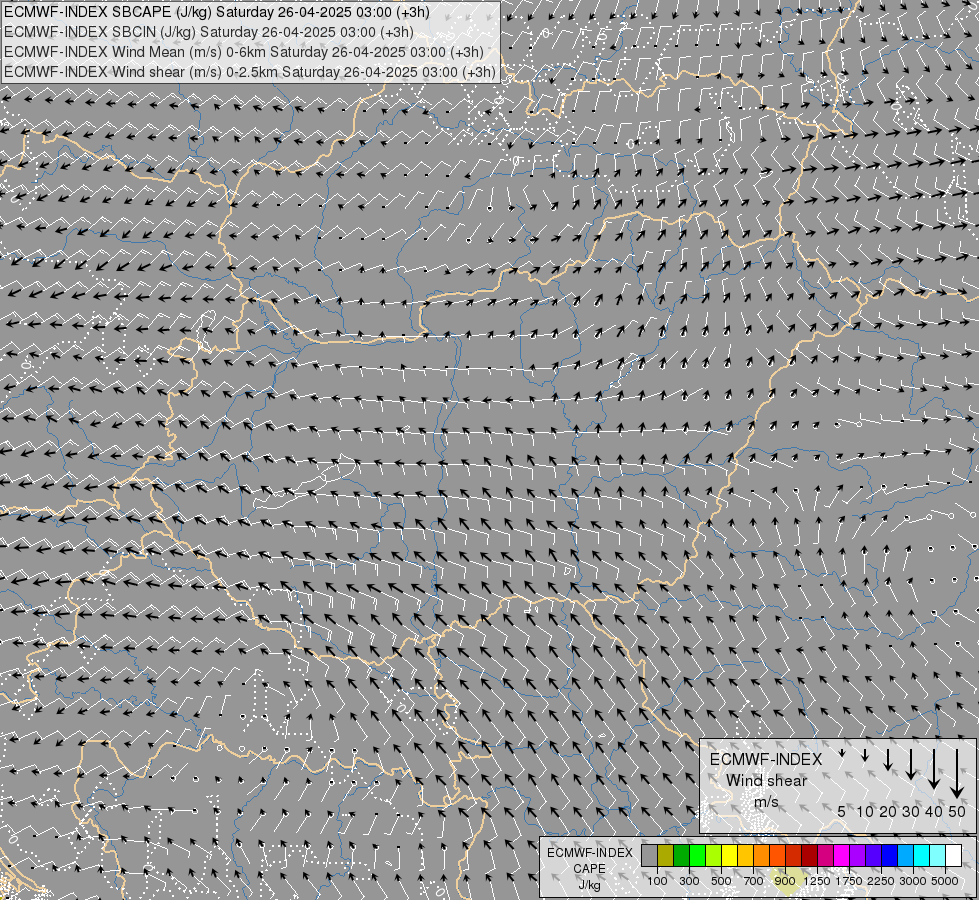Click the 40 m/s wind shear legend arrow
Screen dimensions: 979x900
(934, 769)
